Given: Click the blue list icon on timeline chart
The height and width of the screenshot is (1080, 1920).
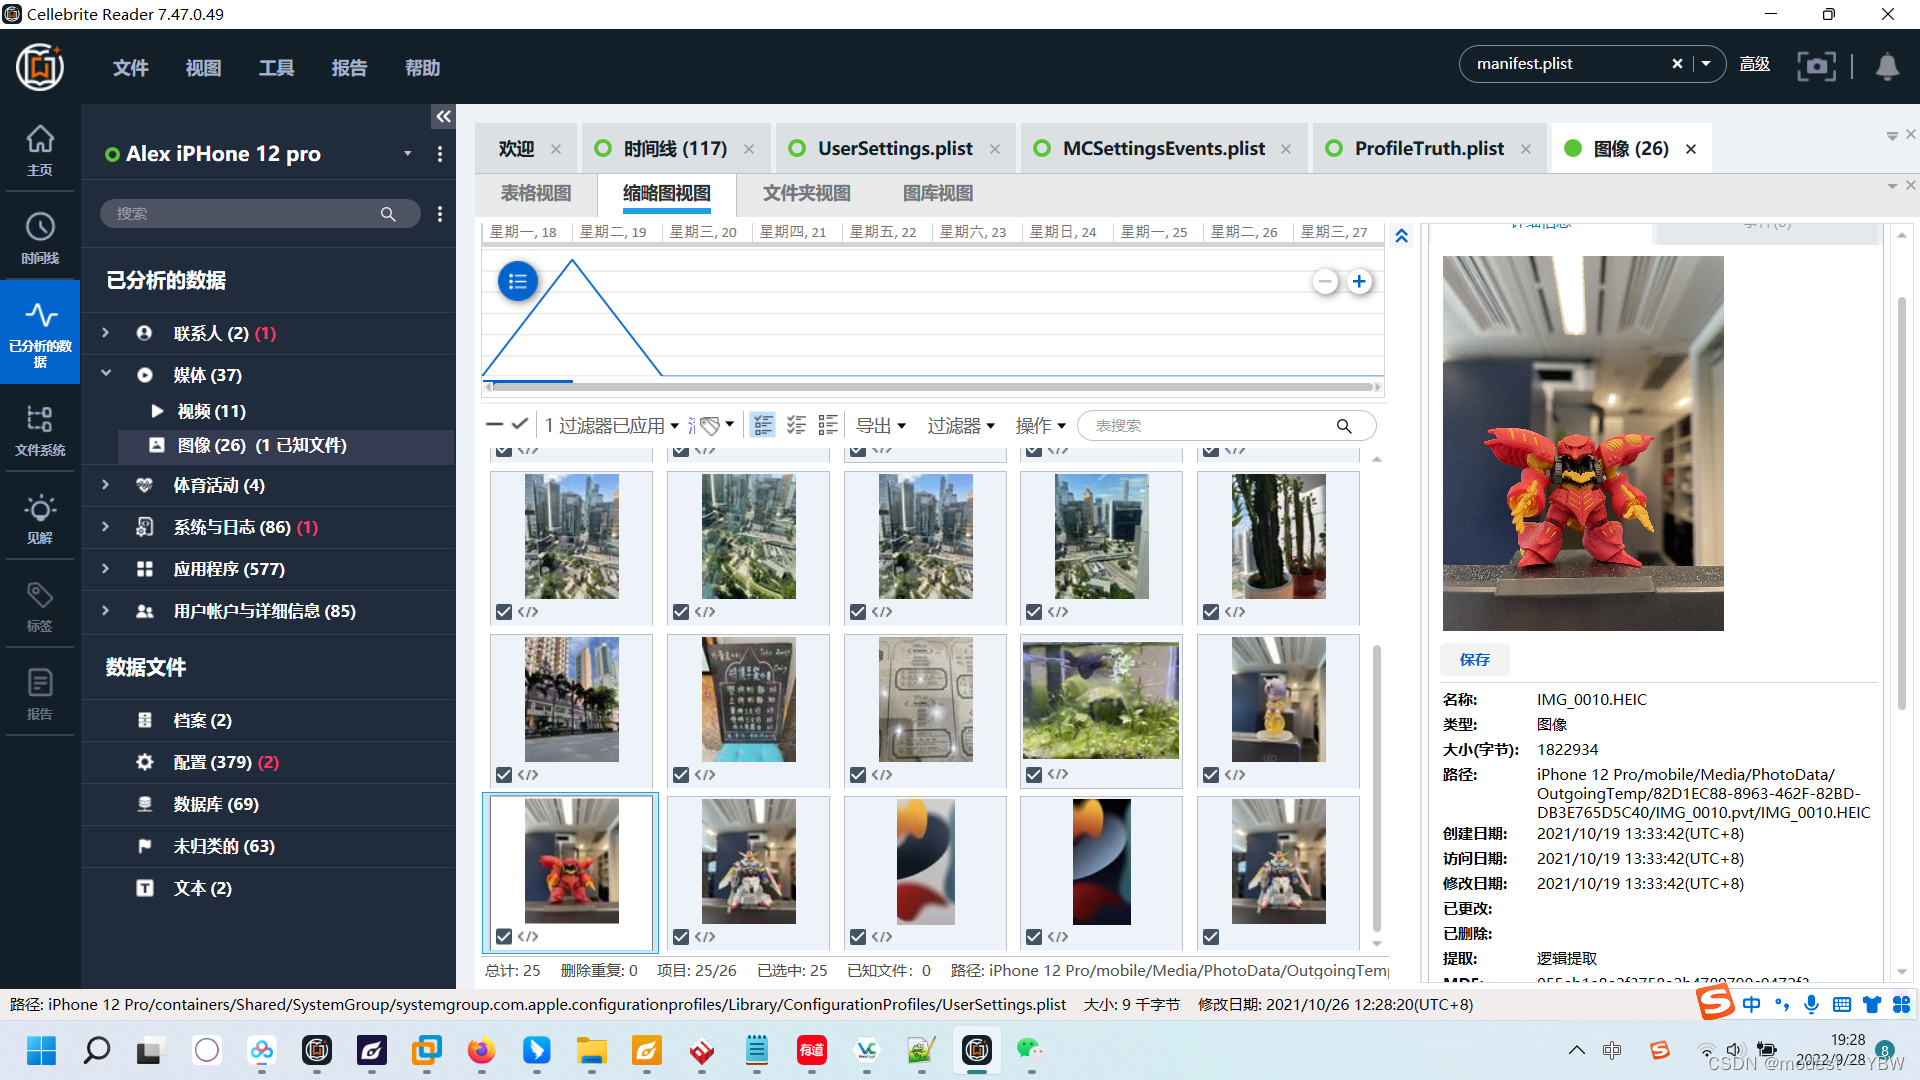Looking at the screenshot, I should click(517, 282).
